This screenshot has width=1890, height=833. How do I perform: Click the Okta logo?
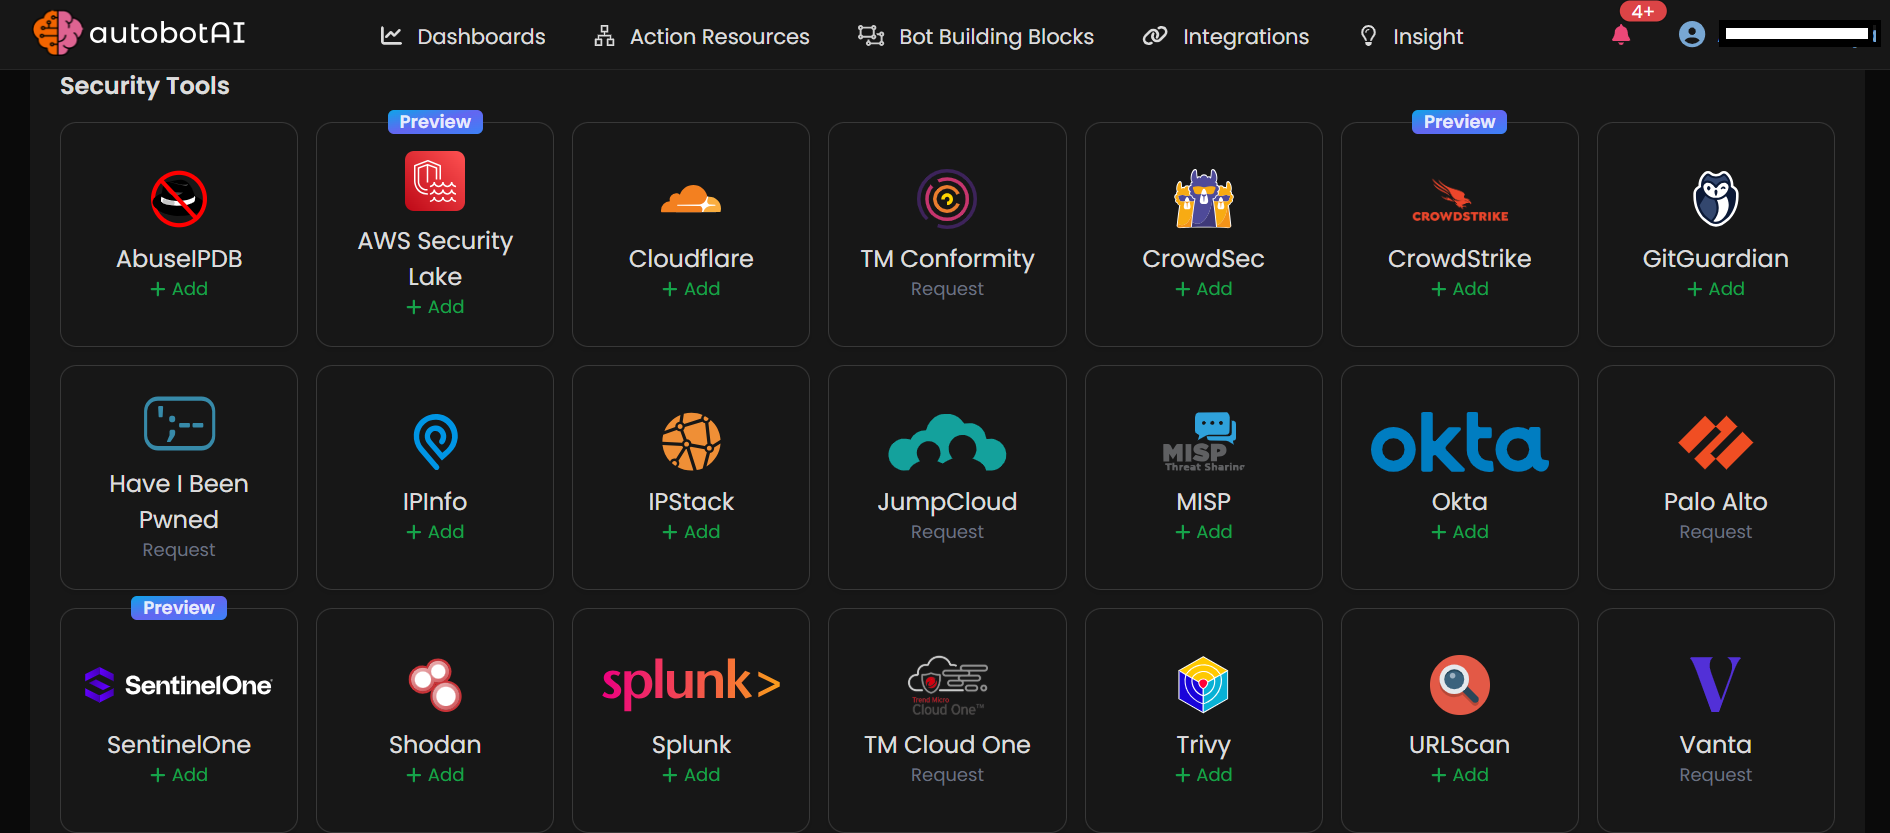tap(1460, 441)
